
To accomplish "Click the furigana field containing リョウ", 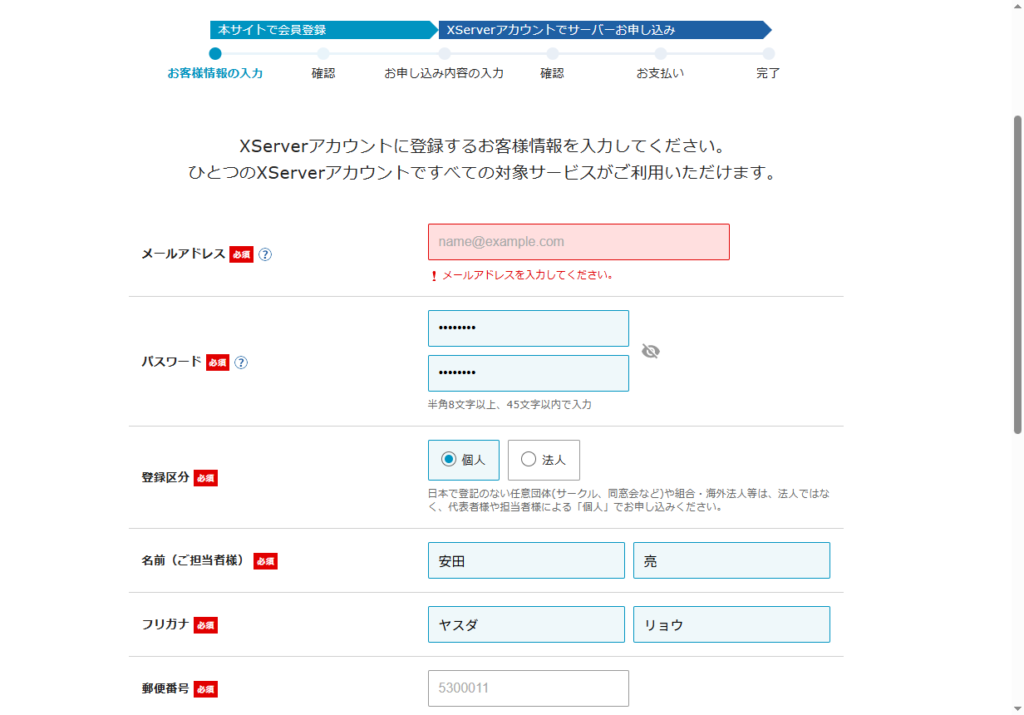I will (731, 624).
